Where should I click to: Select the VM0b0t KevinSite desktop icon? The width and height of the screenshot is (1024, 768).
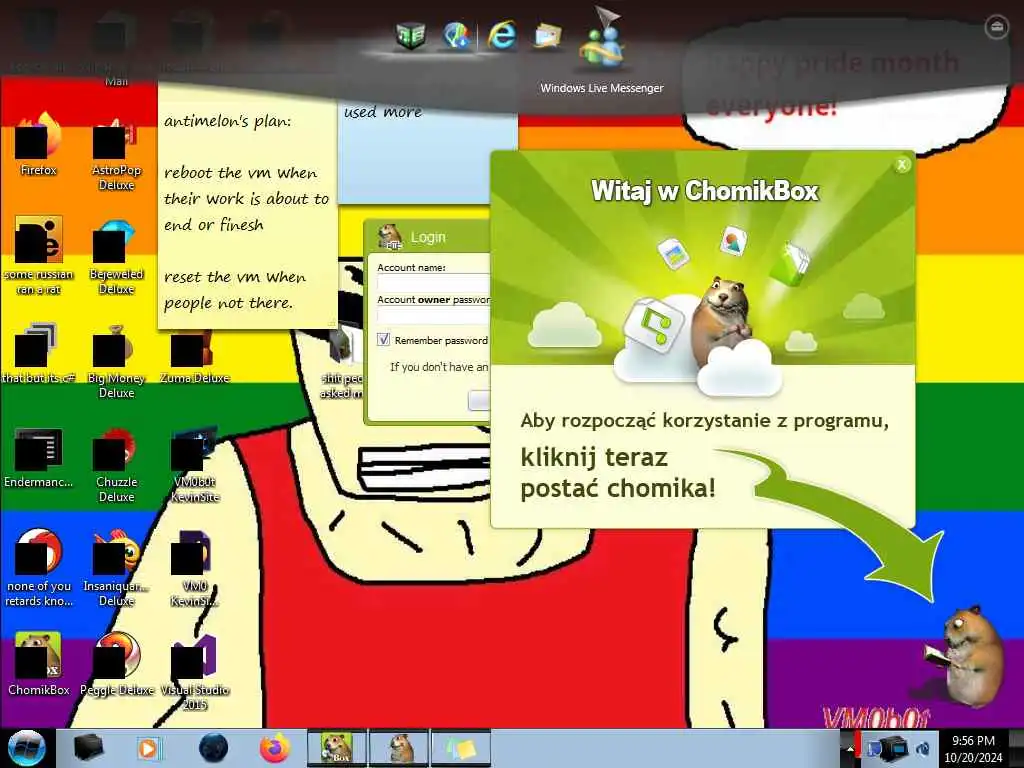(195, 465)
